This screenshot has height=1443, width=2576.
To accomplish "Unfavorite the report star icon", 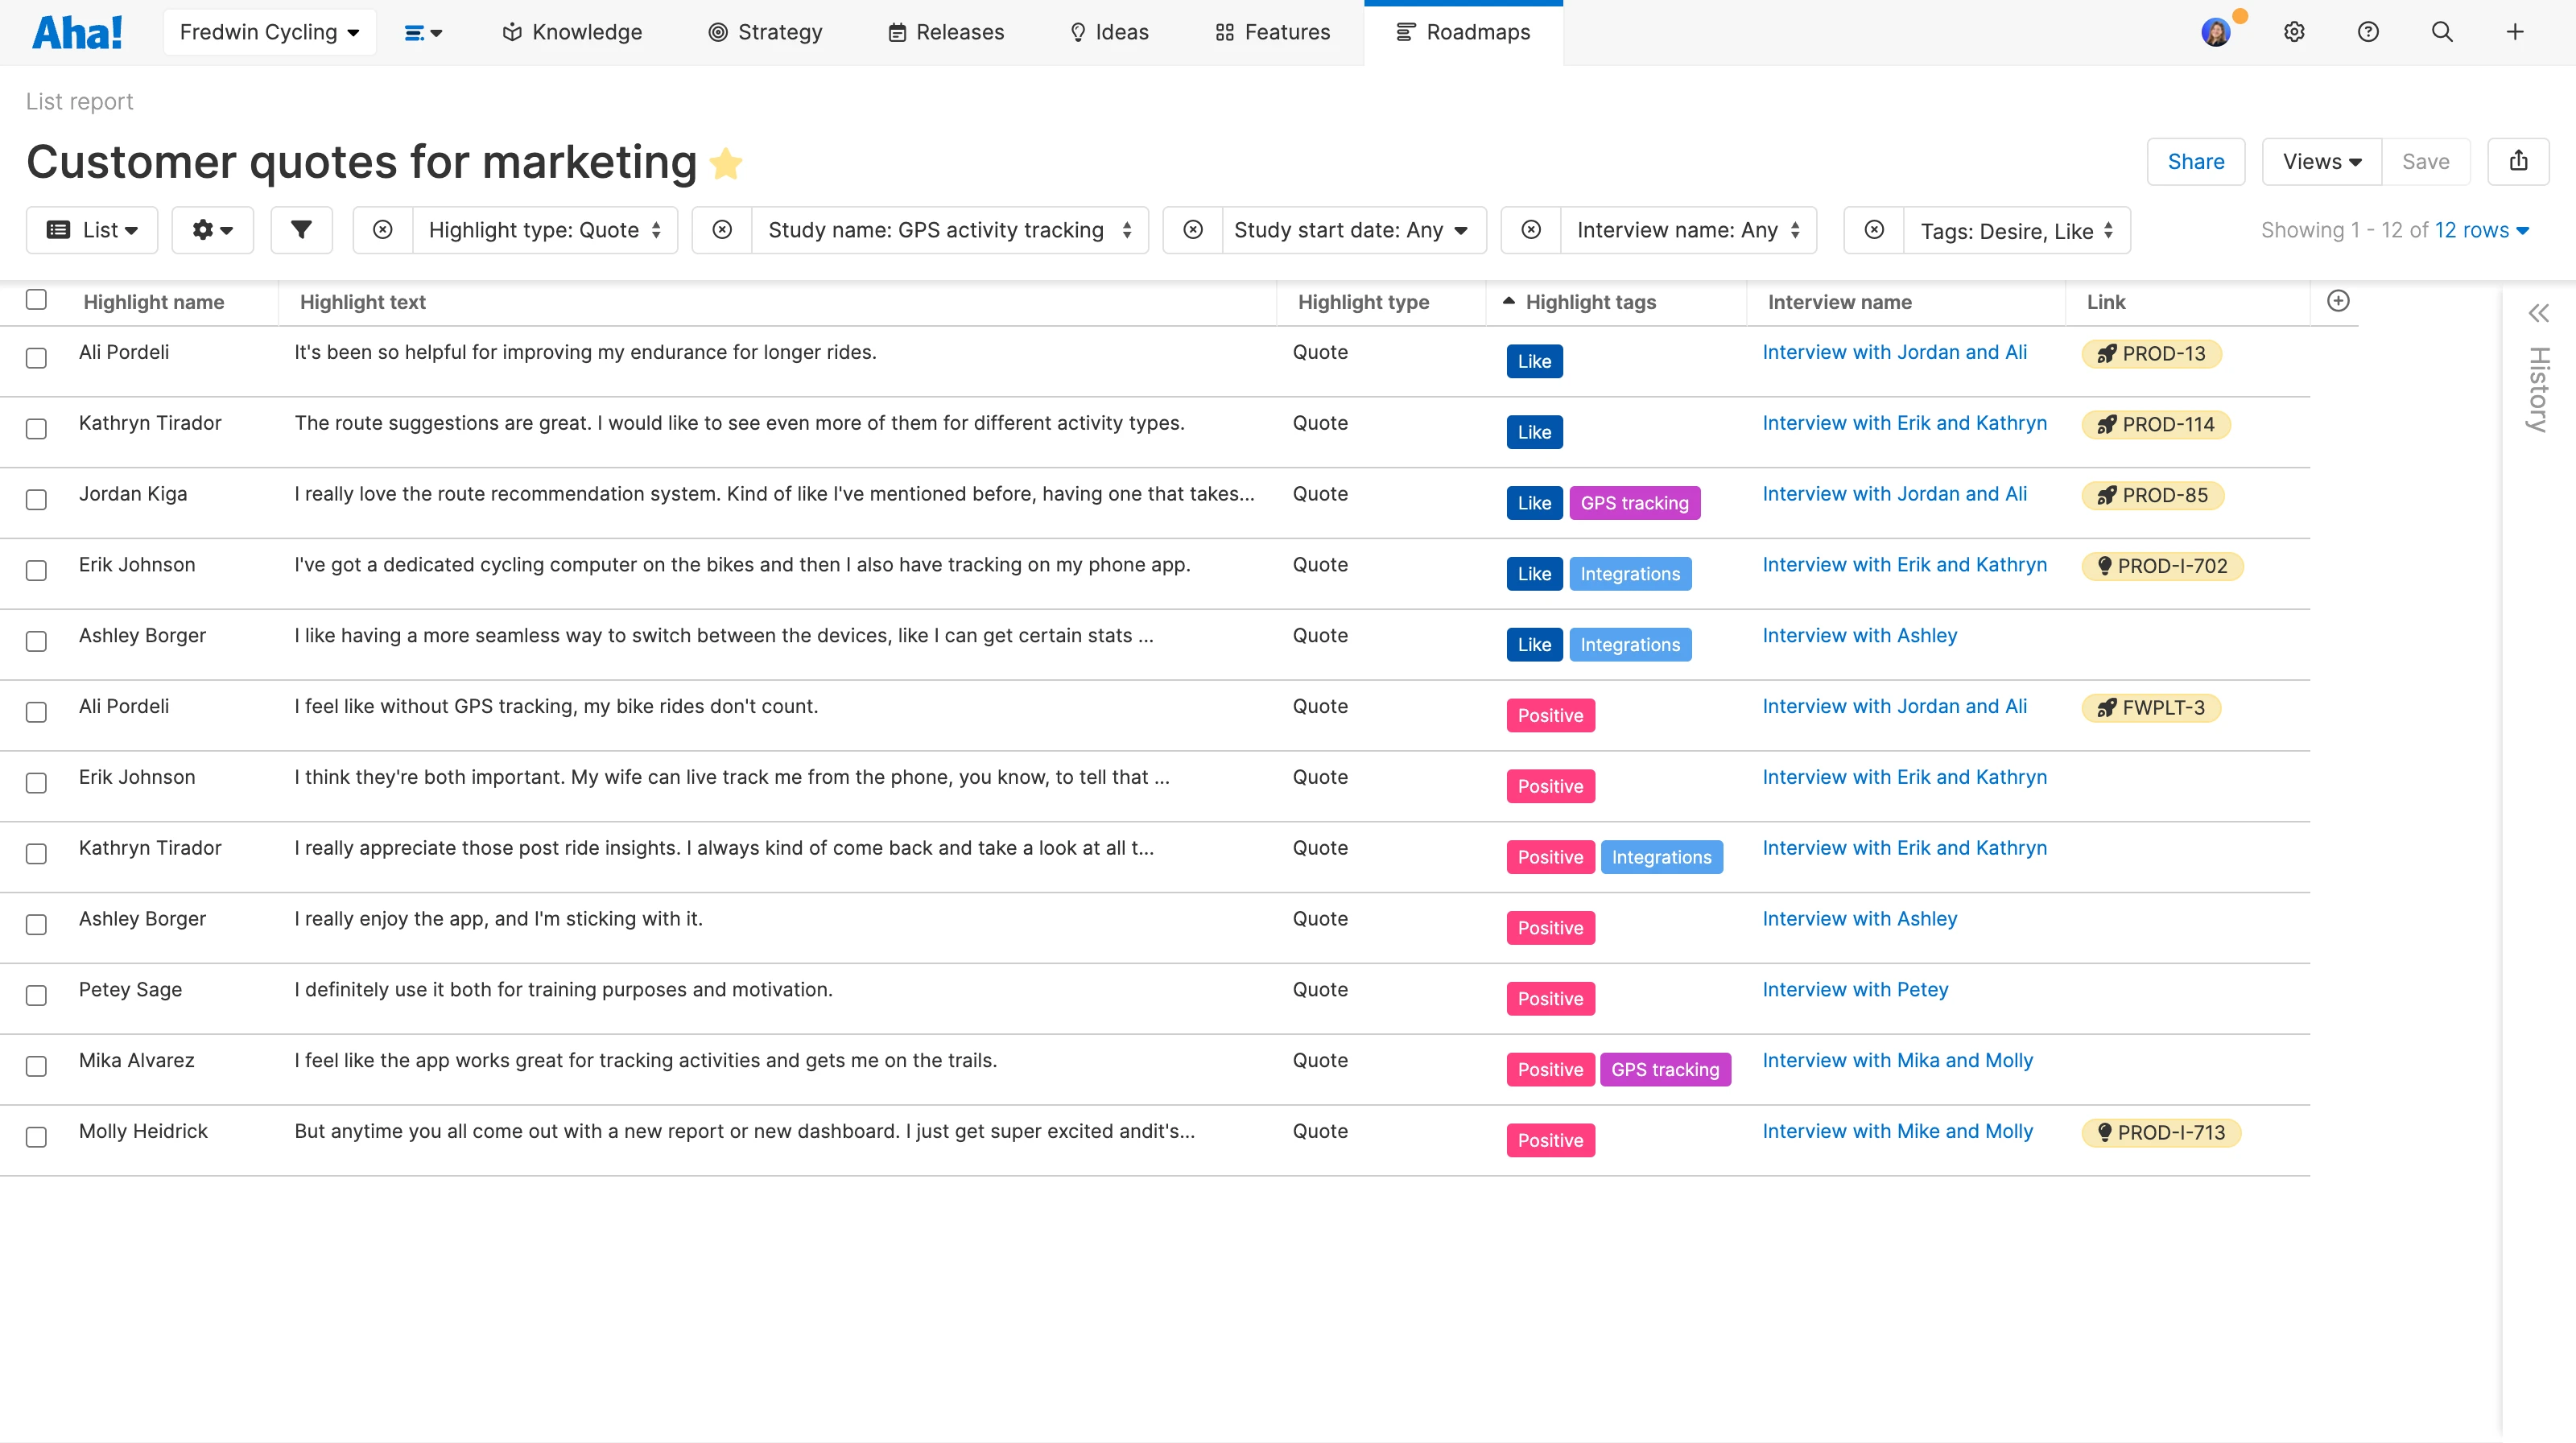I will (726, 163).
